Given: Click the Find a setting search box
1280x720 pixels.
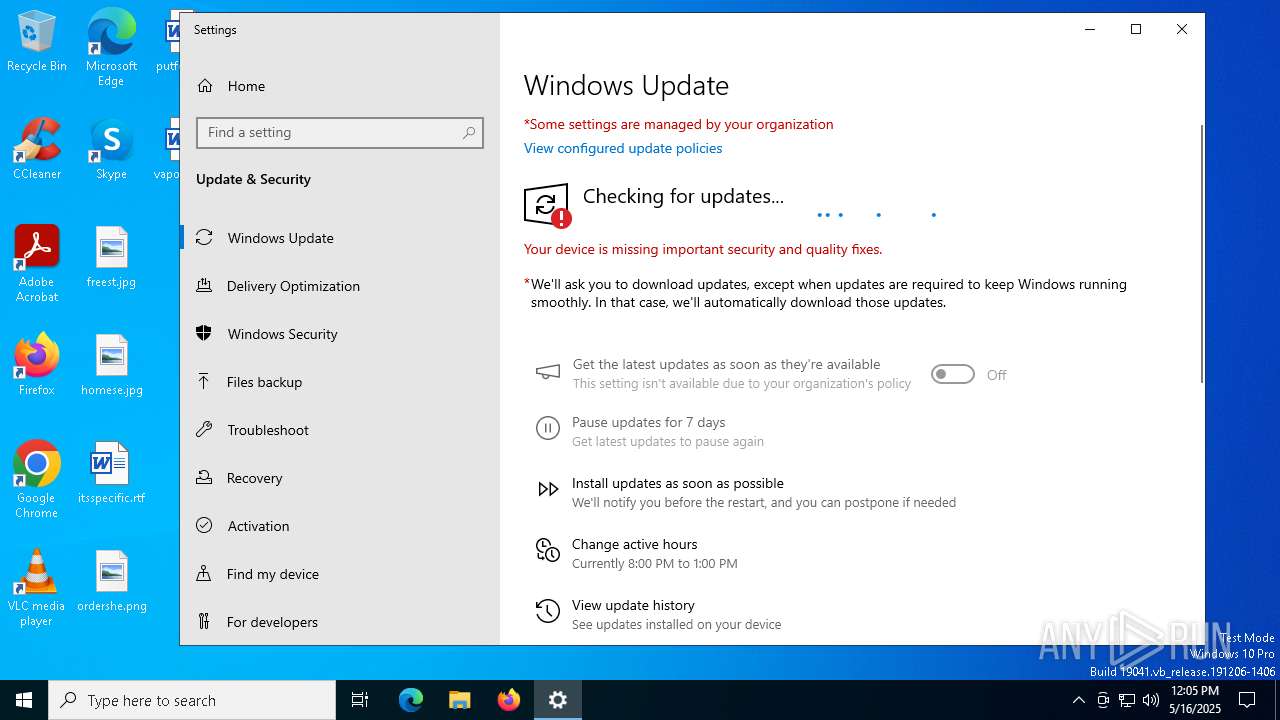Looking at the screenshot, I should (x=340, y=133).
